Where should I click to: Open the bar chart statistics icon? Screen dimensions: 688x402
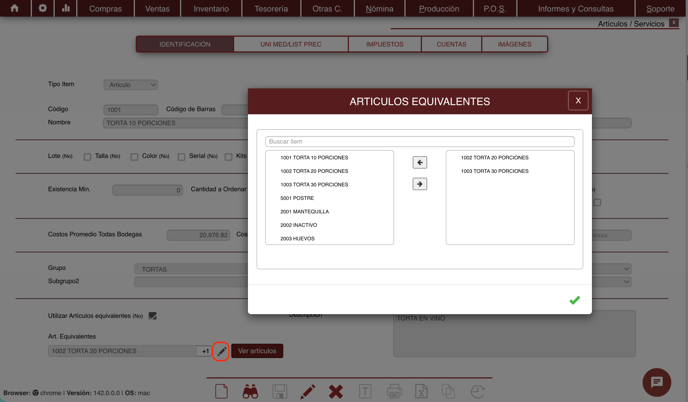pos(66,8)
